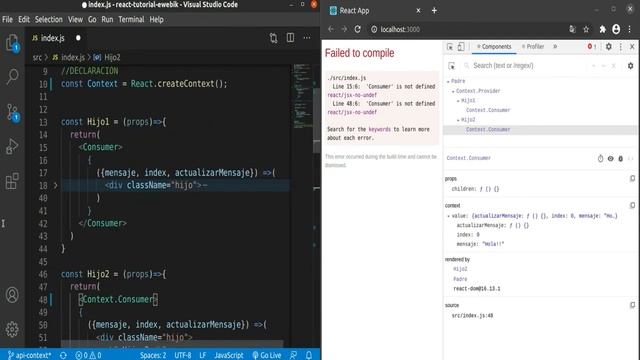Collapse the Hijo1 tree node
The image size is (640, 360).
tap(458, 101)
